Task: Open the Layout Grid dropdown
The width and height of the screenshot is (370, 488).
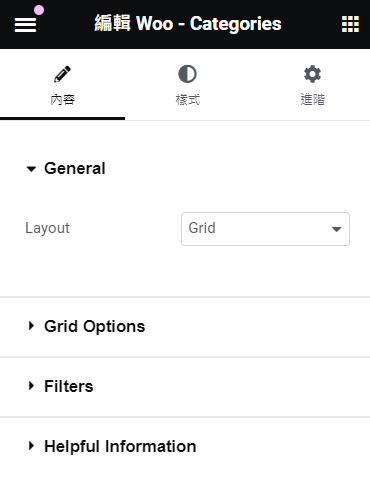Action: point(265,229)
